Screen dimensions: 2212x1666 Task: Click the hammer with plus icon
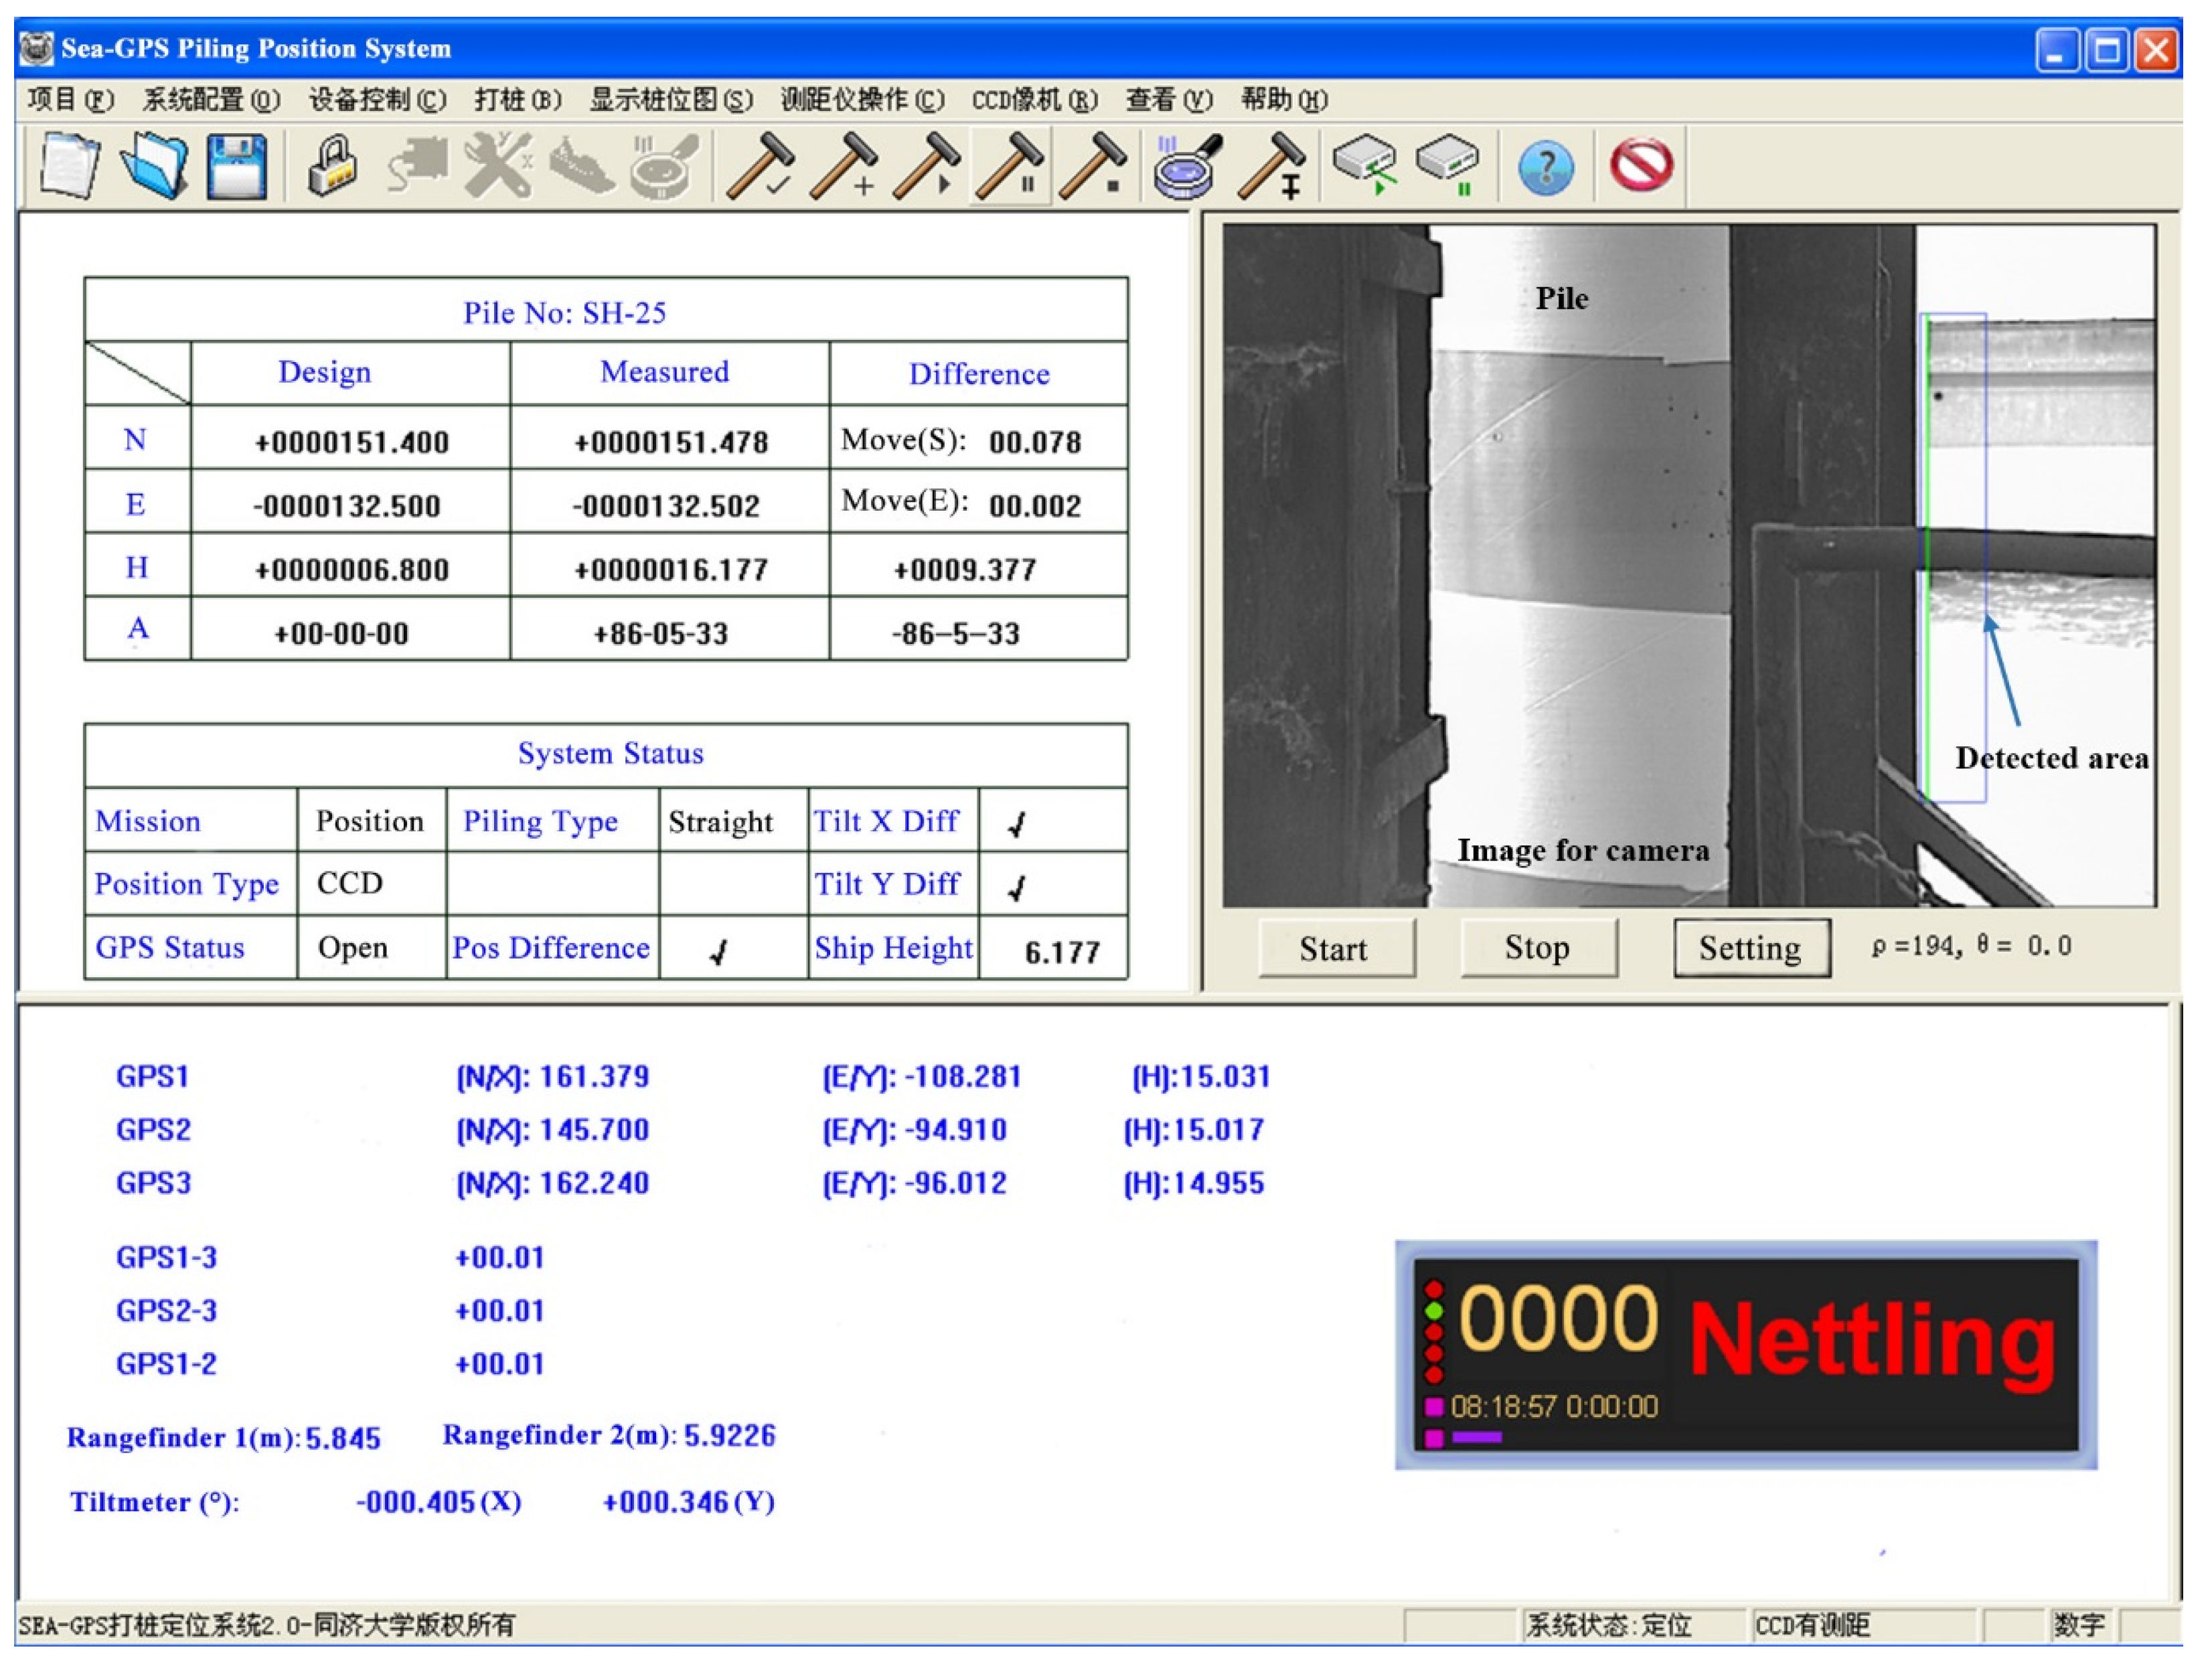tap(843, 166)
